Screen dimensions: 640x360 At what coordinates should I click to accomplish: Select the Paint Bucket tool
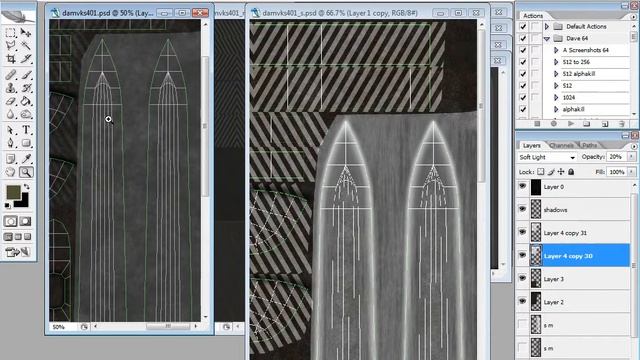26,101
